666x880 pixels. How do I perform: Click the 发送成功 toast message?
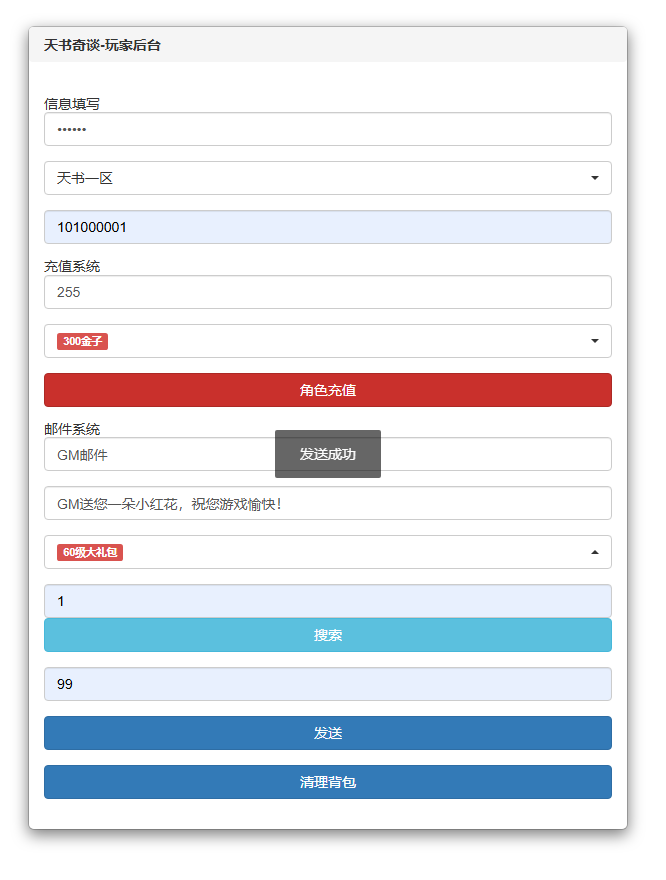(328, 454)
